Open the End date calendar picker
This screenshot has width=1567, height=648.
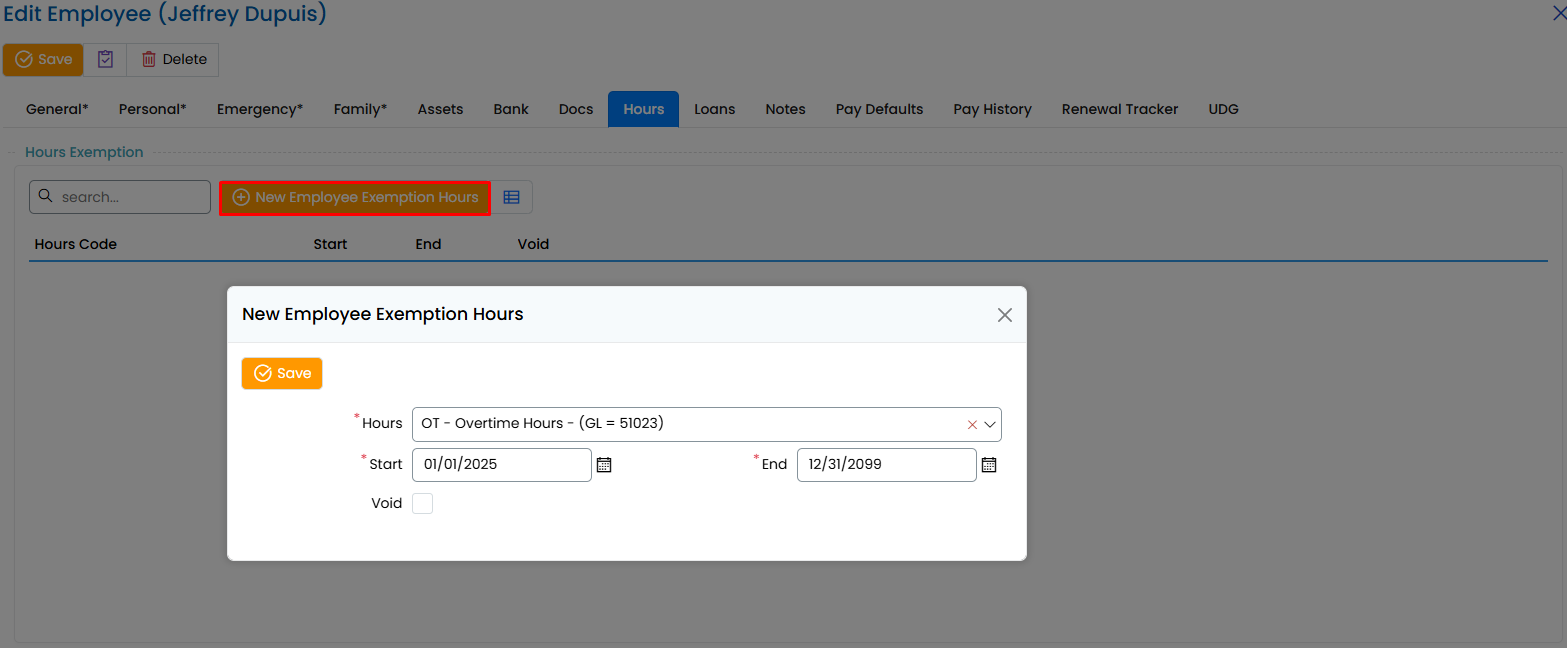pos(989,465)
